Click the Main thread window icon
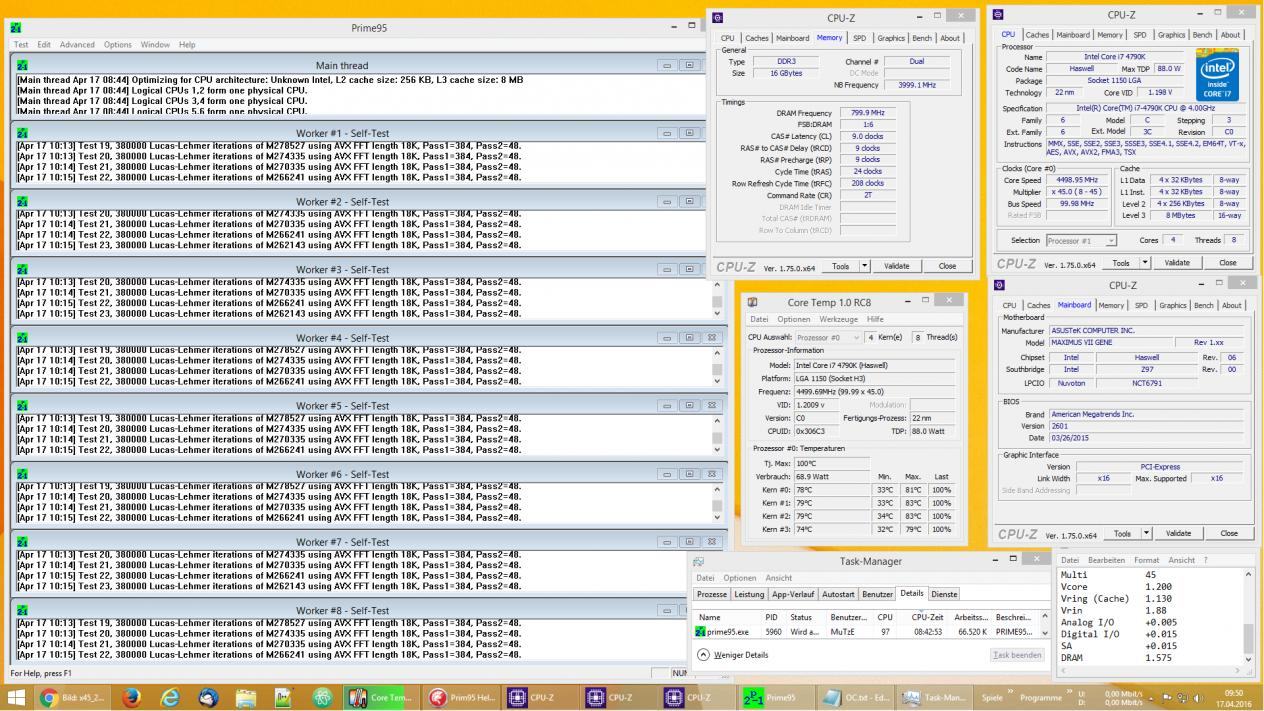 click(22, 65)
